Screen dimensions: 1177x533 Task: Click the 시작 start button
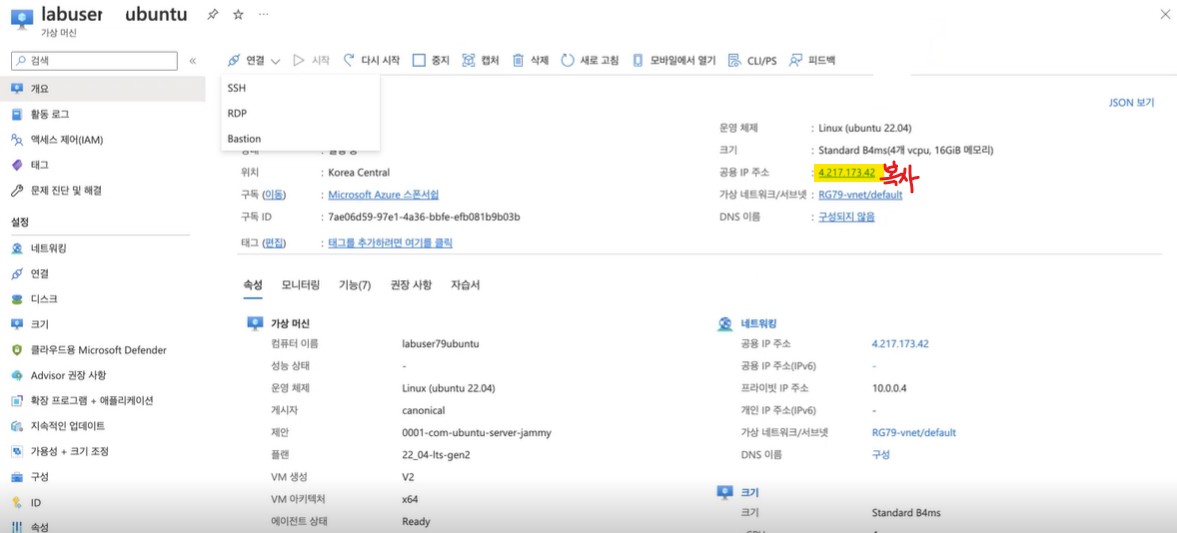click(312, 61)
